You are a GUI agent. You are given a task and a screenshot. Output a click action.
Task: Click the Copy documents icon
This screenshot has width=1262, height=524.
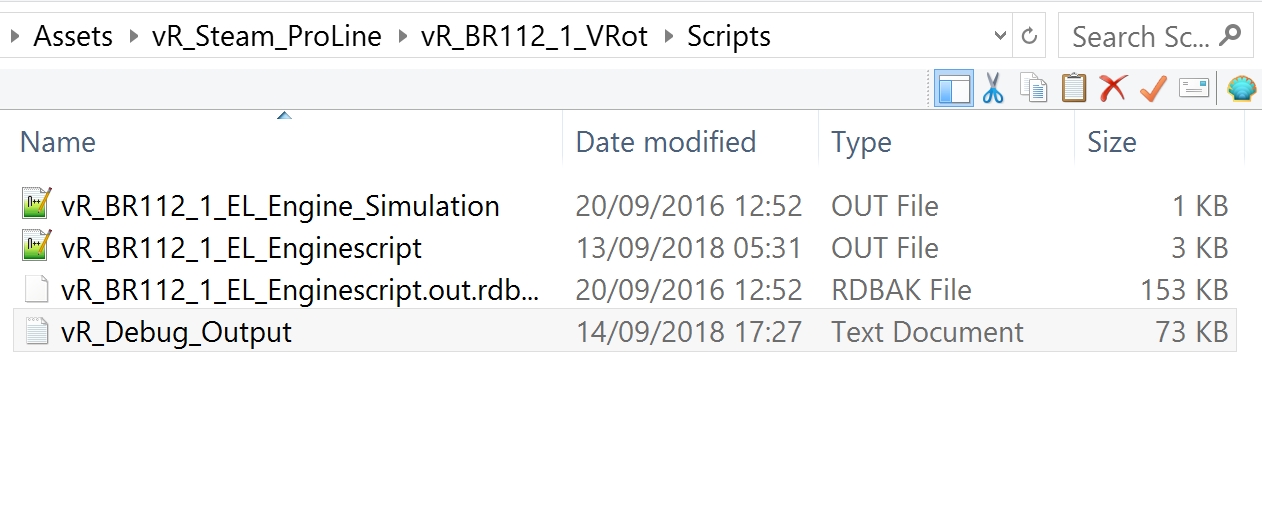click(x=1033, y=89)
